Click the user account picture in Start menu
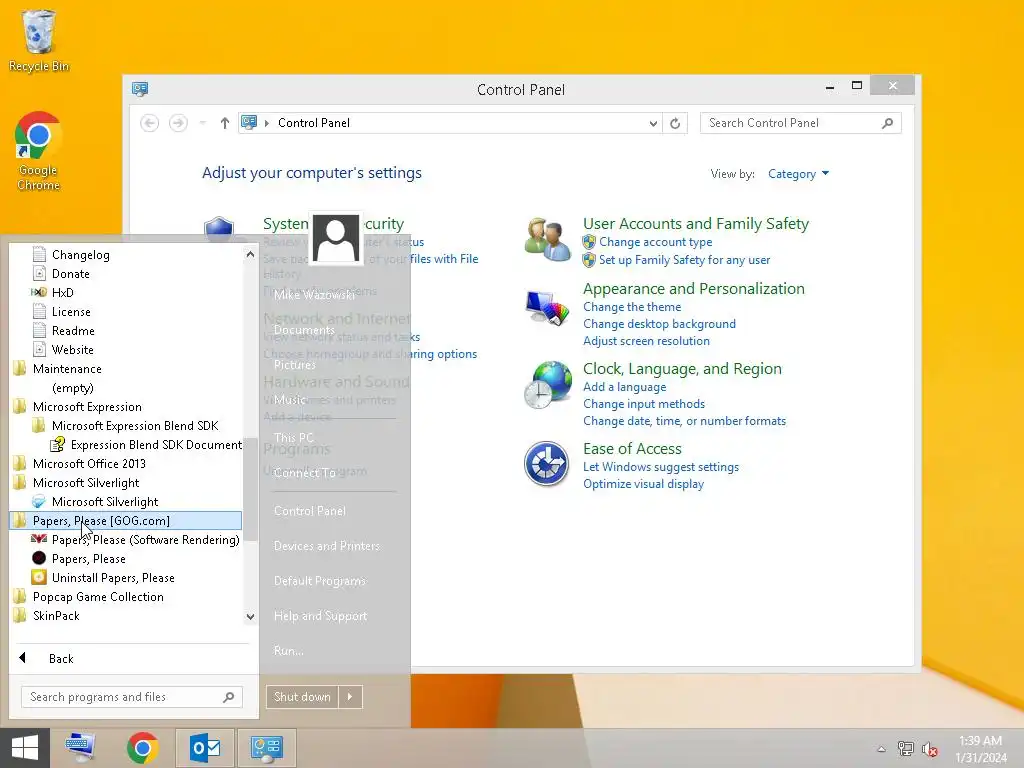Image resolution: width=1024 pixels, height=768 pixels. [336, 238]
